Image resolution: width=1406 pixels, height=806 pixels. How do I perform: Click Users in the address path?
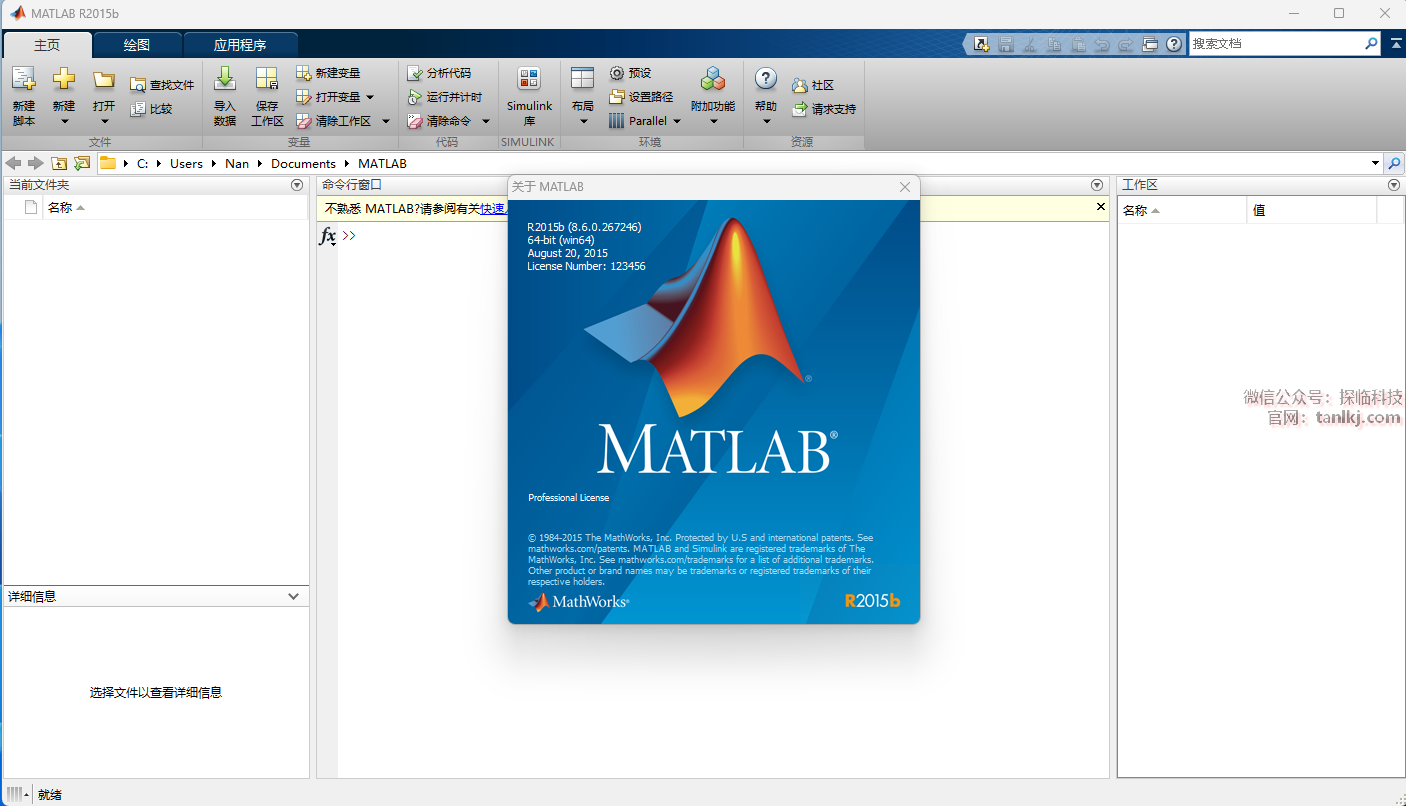[186, 163]
